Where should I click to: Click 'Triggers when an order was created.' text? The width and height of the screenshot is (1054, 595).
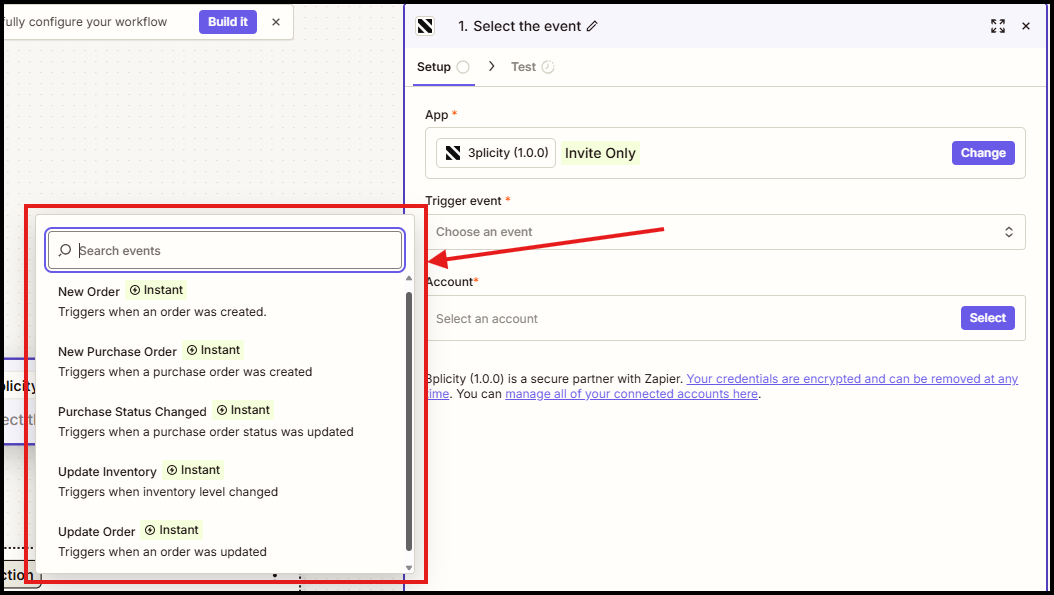162,312
